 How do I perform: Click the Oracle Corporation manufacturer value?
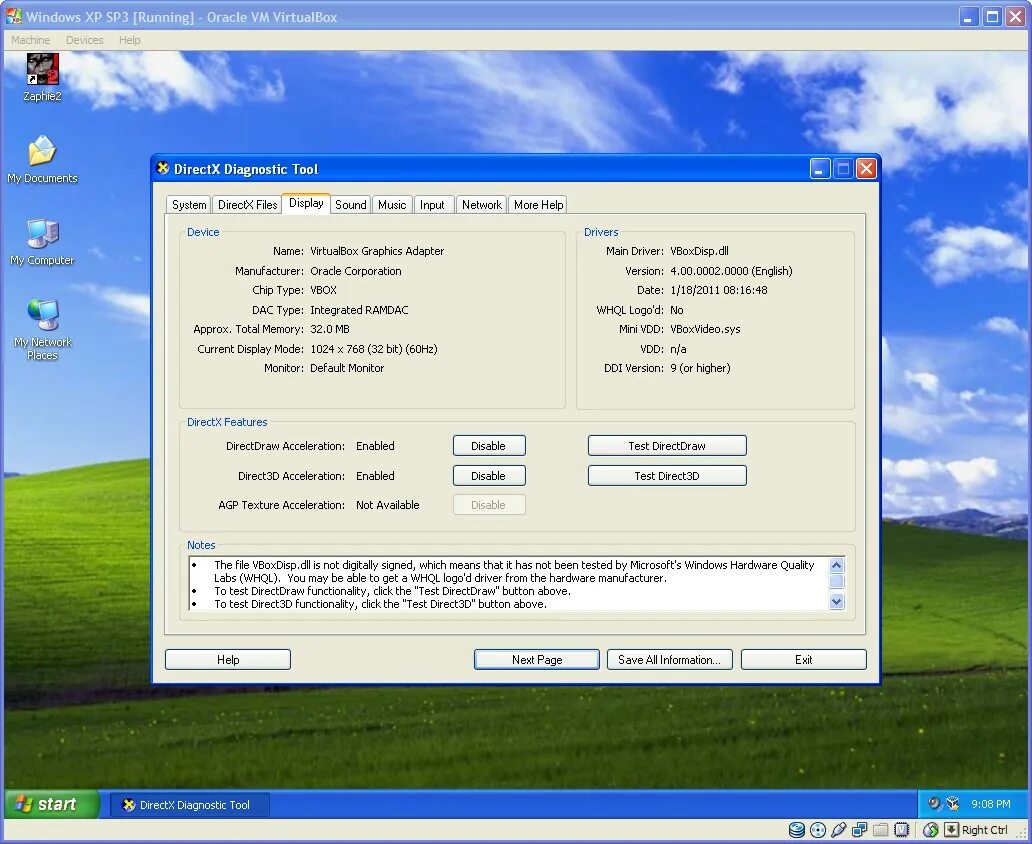click(x=355, y=271)
